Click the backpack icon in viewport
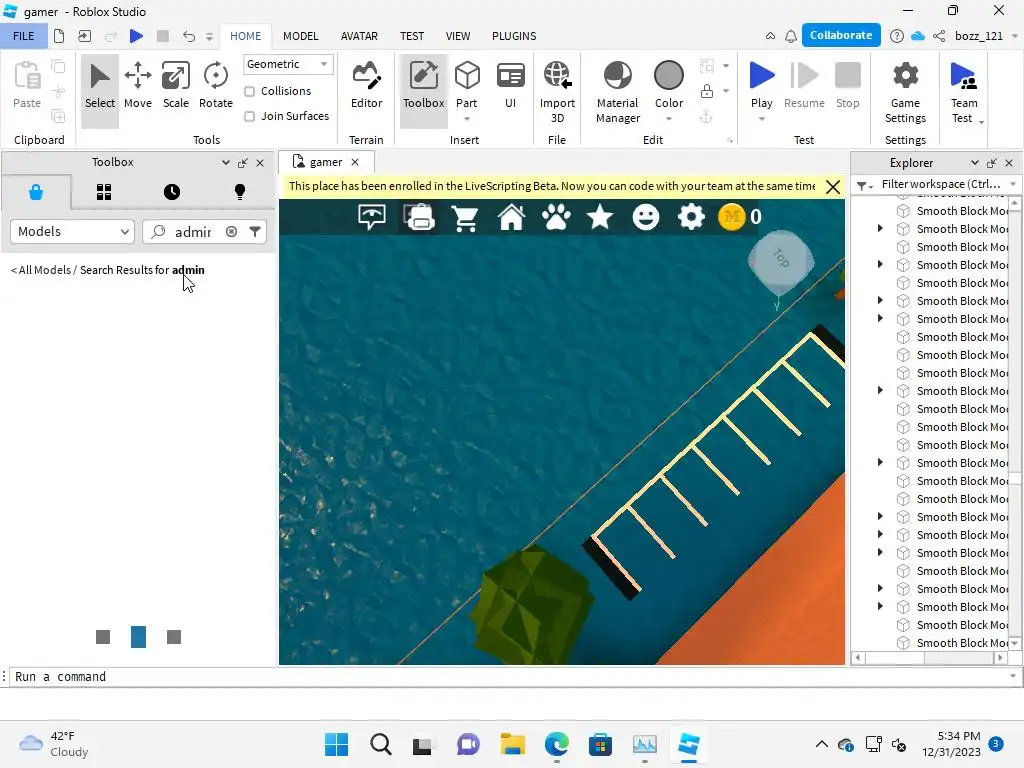Viewport: 1024px width, 768px height. (420, 217)
